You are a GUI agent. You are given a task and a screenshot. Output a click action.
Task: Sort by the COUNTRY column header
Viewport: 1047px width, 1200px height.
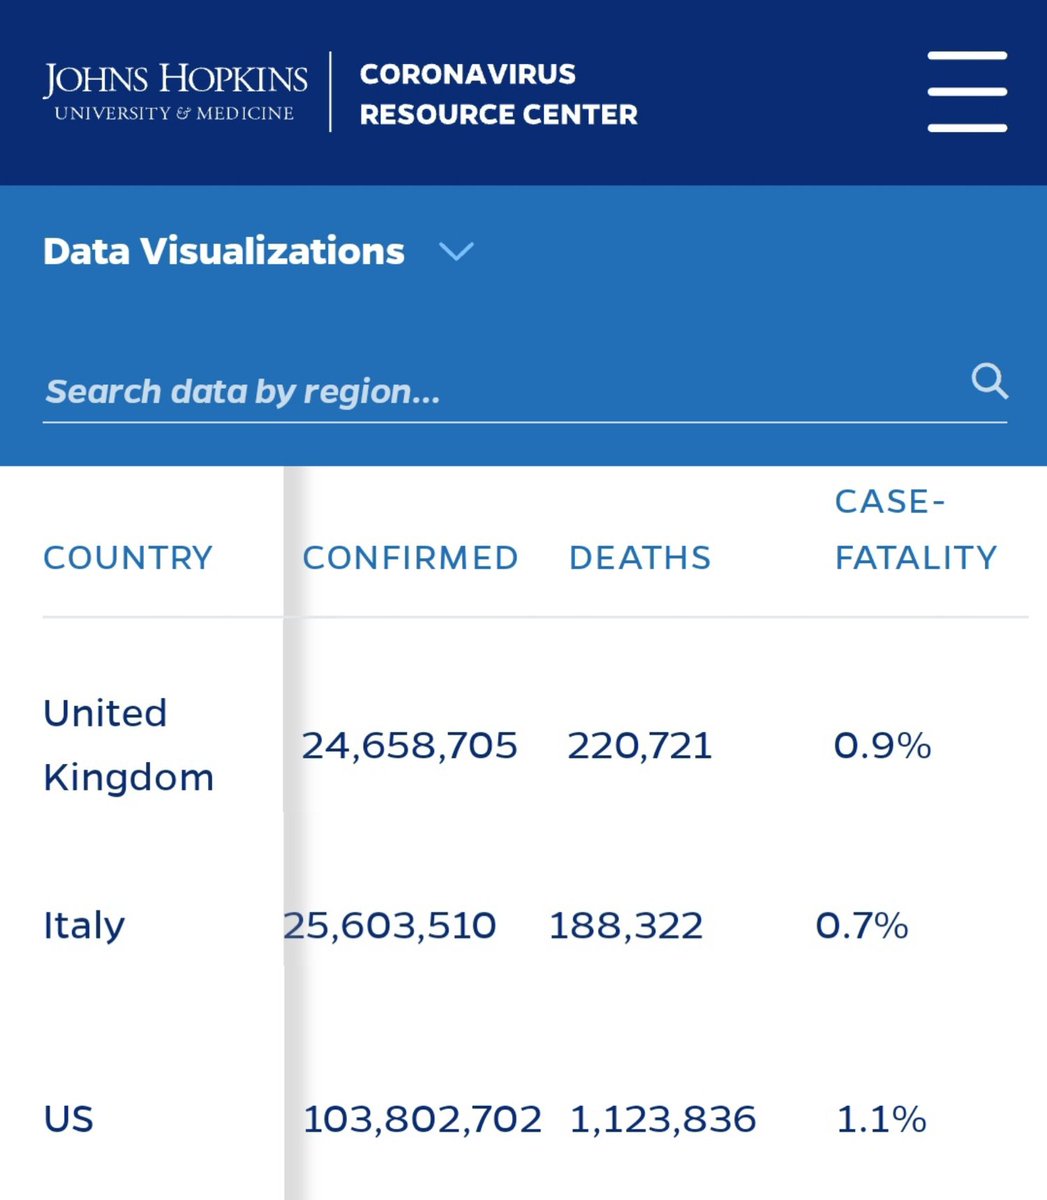coord(128,557)
